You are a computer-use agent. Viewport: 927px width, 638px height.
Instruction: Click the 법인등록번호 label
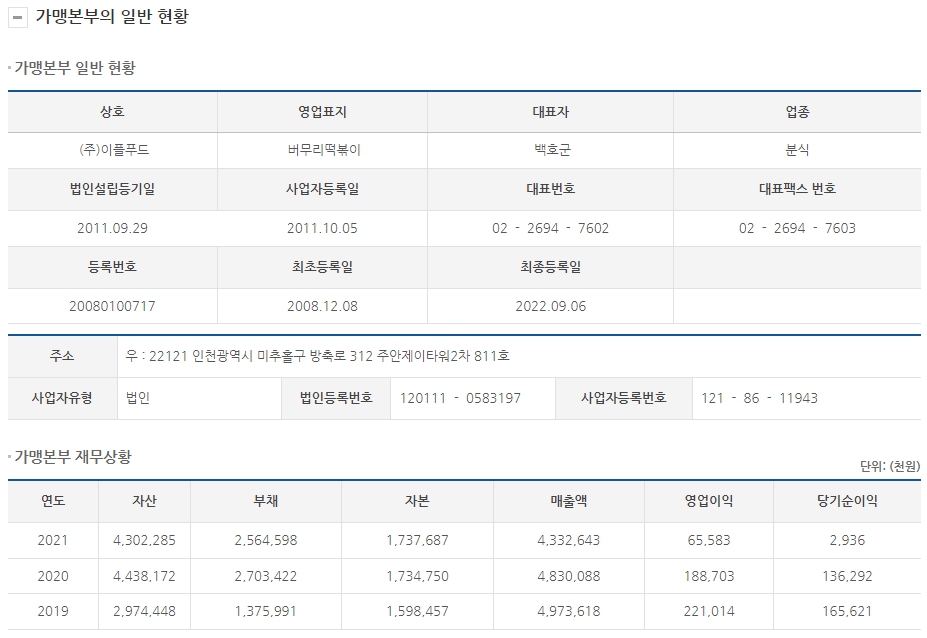[x=336, y=398]
